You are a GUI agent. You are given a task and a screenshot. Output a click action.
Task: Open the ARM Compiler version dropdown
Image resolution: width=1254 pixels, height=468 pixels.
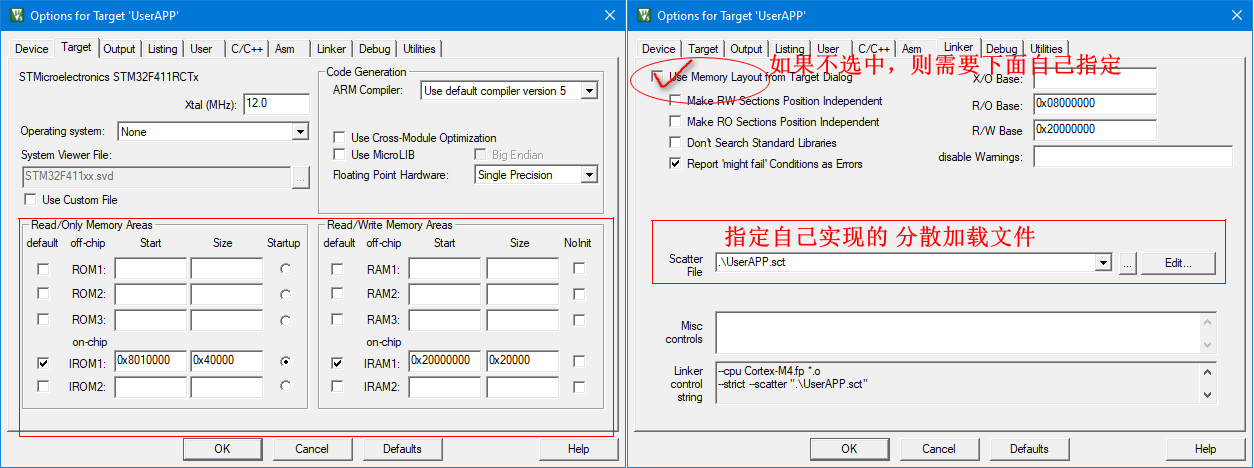tap(589, 91)
